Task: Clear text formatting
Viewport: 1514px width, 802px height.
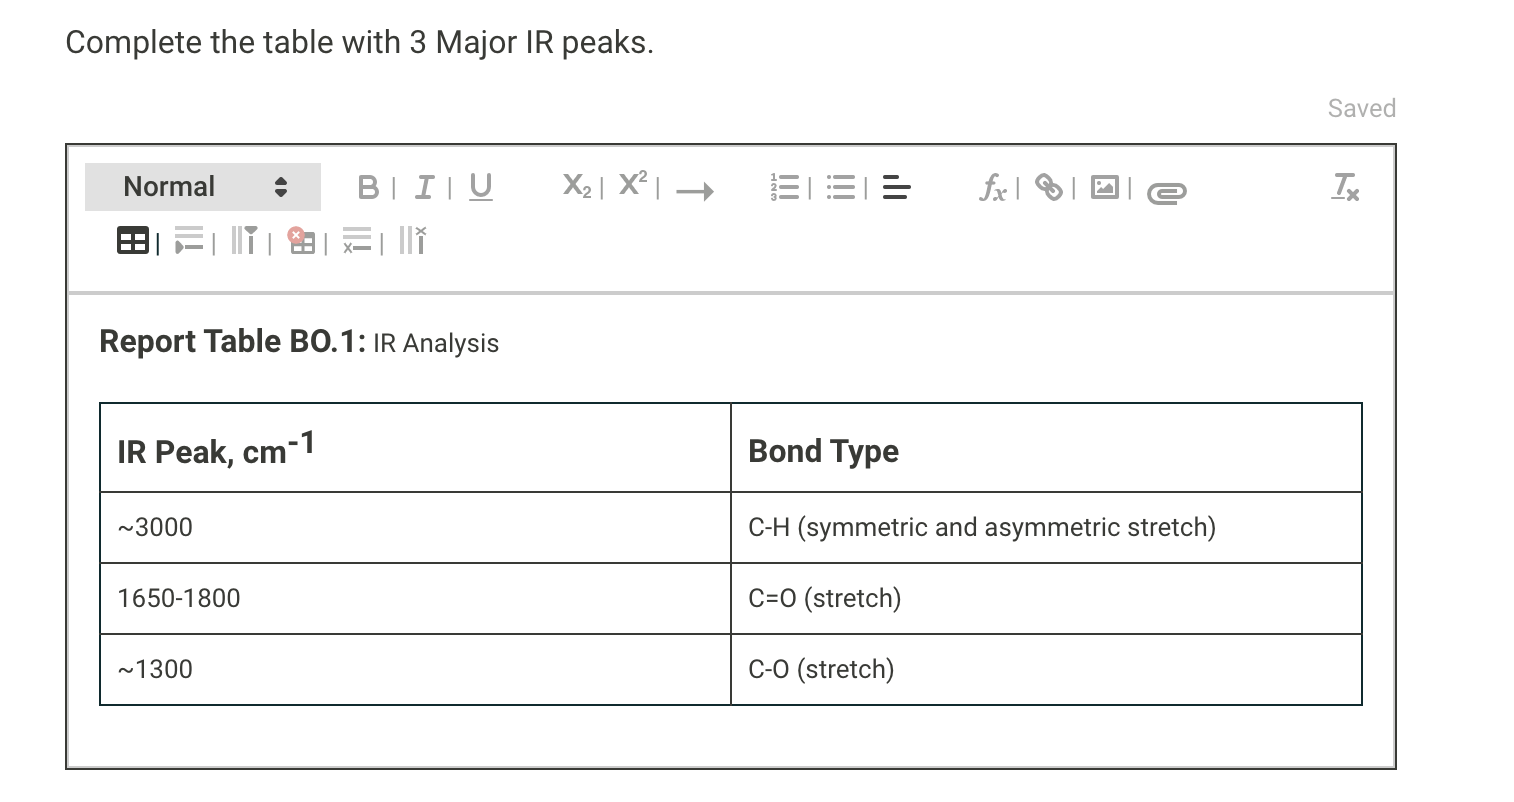Action: (1343, 188)
